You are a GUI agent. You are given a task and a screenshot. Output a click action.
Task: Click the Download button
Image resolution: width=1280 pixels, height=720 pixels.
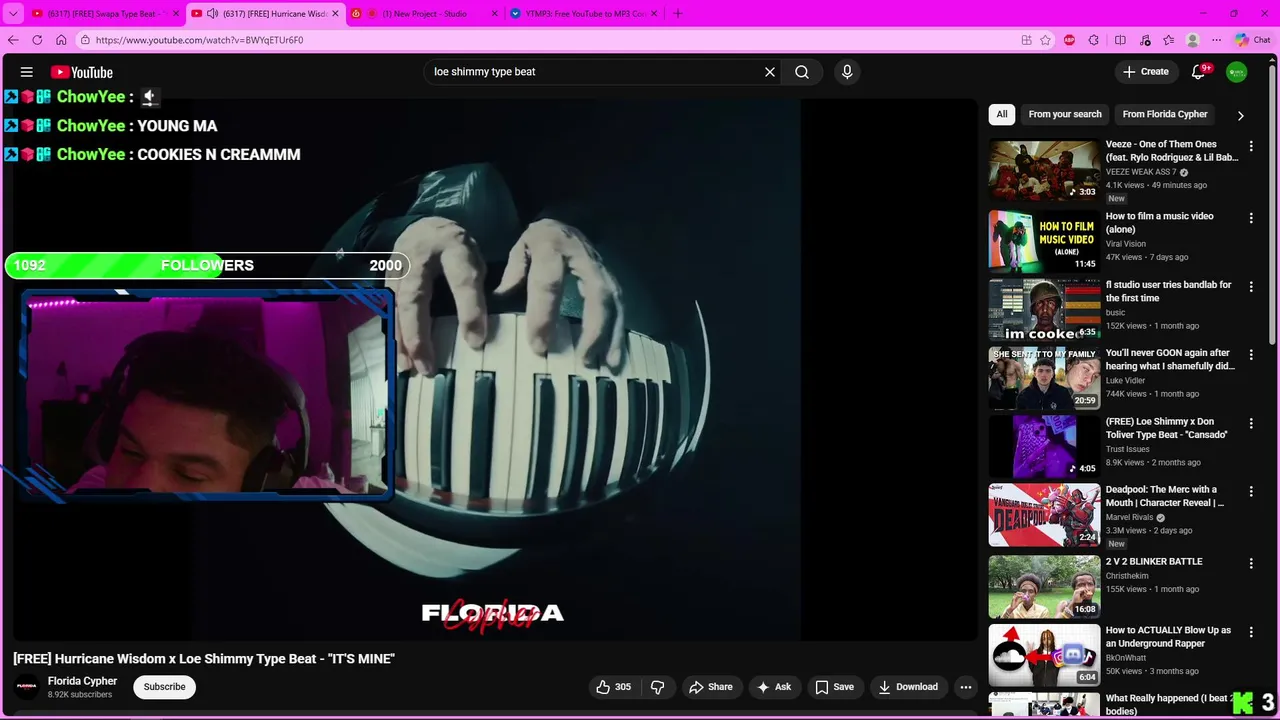point(908,687)
